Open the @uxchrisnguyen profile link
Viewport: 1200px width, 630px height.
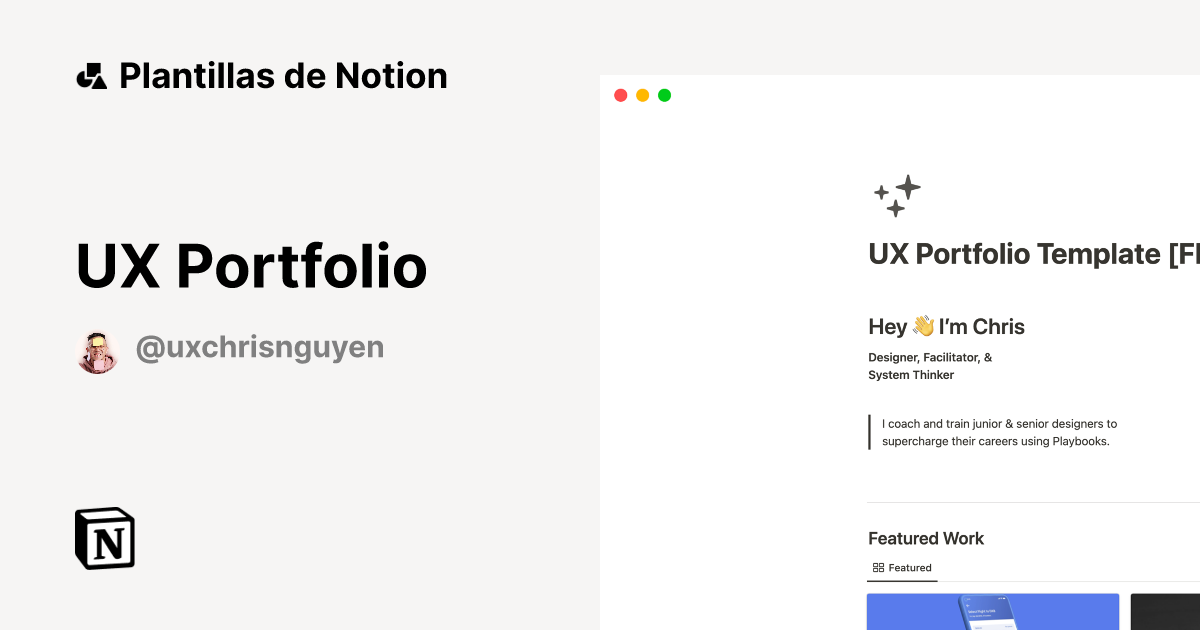pyautogui.click(x=260, y=346)
